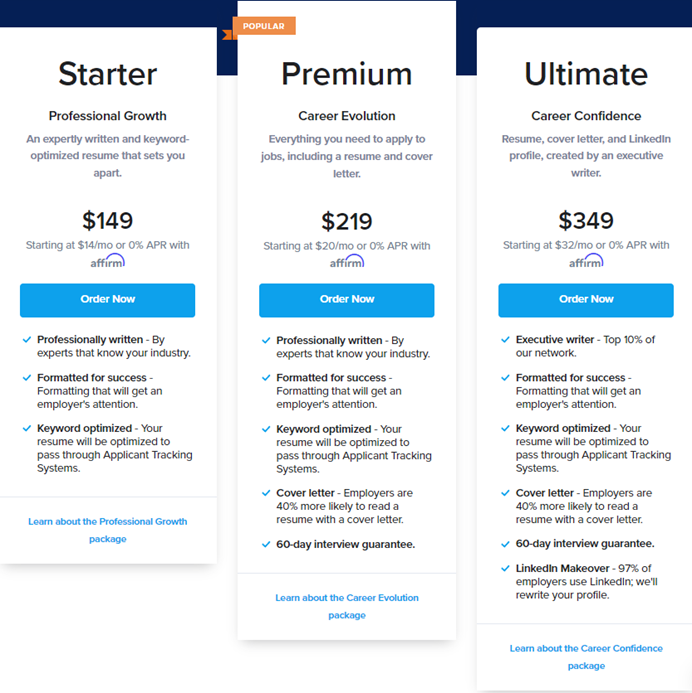The height and width of the screenshot is (693, 692).
Task: Click the Premium Cover letter checkmark
Action: 266,493
